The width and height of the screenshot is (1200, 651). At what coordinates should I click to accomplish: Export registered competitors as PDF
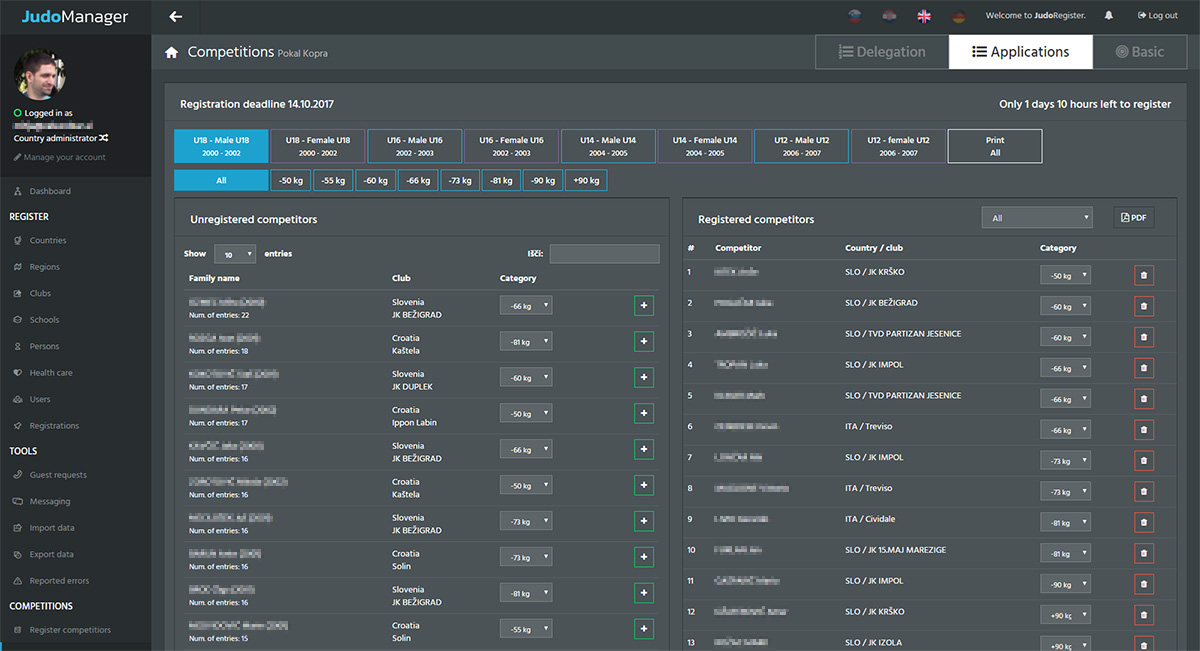[x=1134, y=218]
